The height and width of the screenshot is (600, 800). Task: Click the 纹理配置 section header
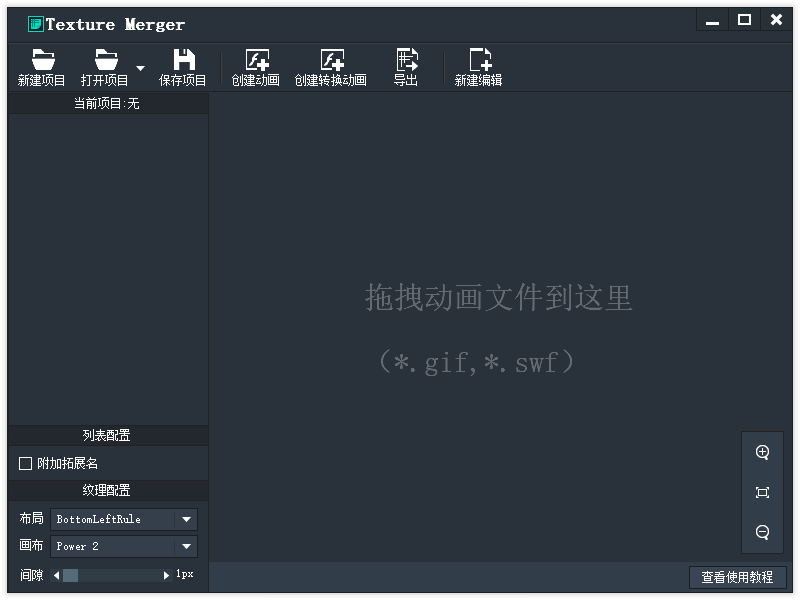pos(107,490)
